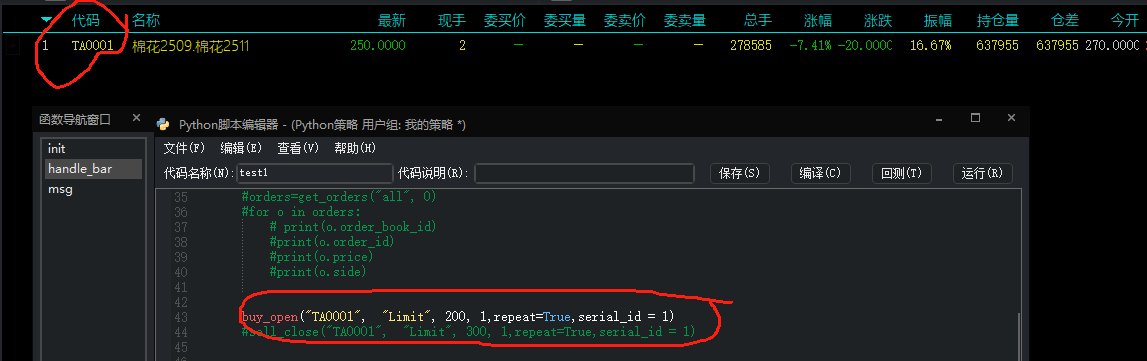Close the 函数导航窗口 panel
The height and width of the screenshot is (361, 1147).
tap(136, 118)
